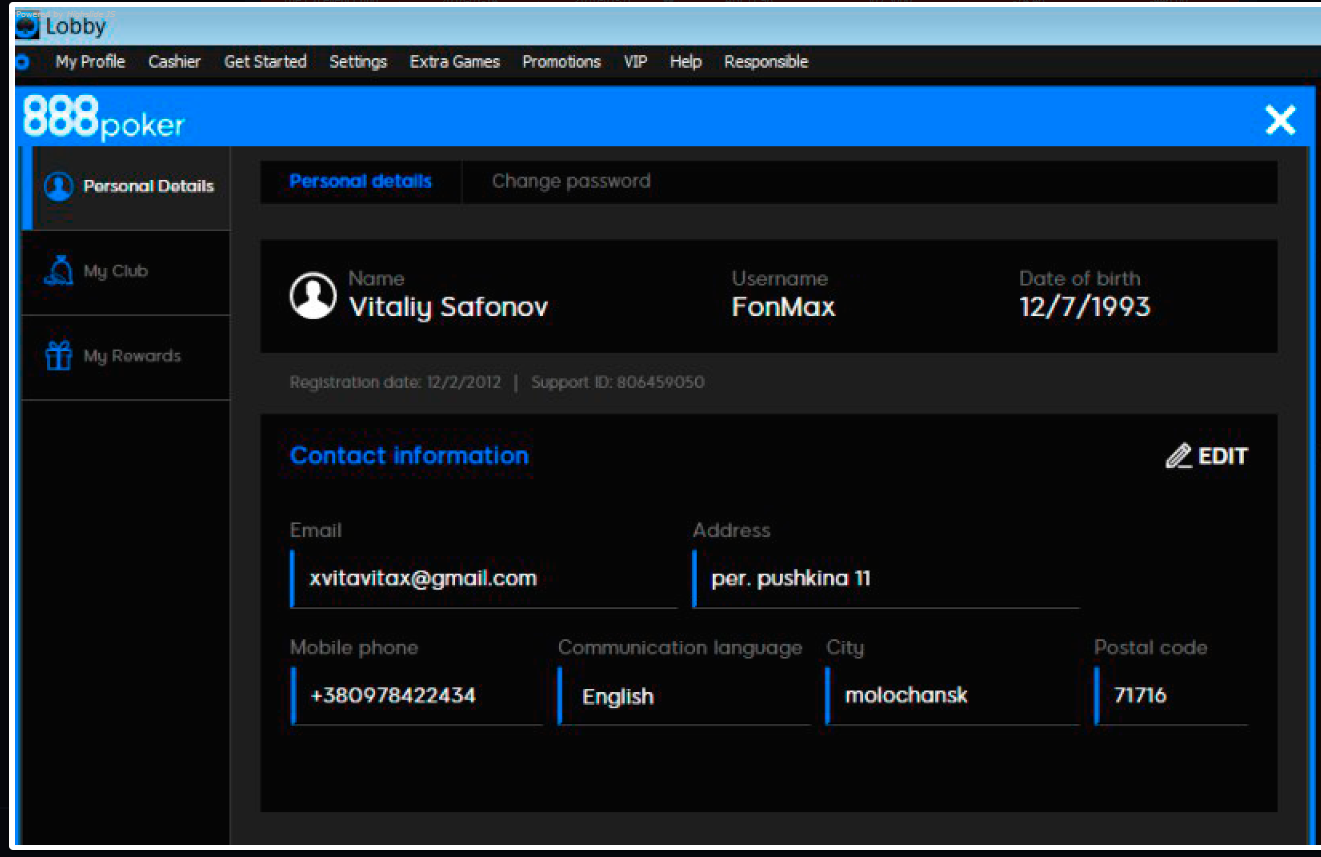Click the user avatar icon beside Name
Screen dimensions: 1321x857
coord(313,296)
